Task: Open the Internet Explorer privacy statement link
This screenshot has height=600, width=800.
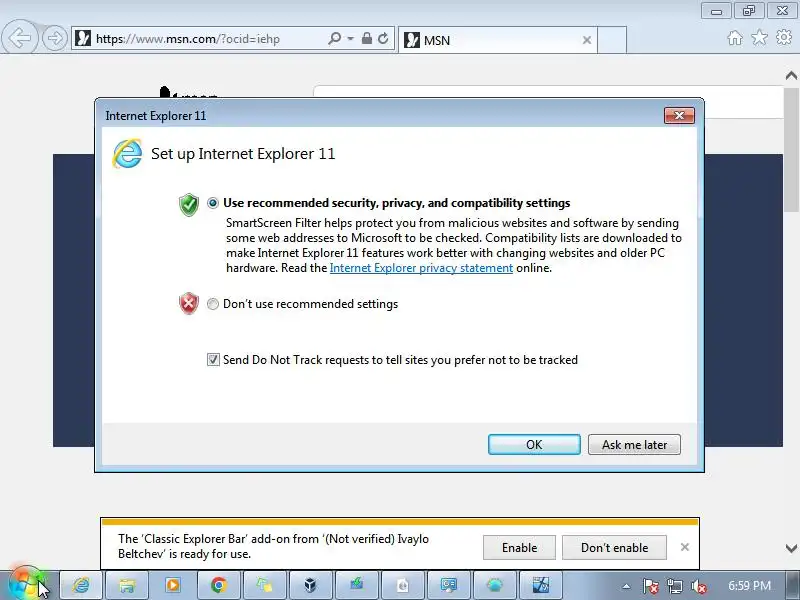Action: coord(421,268)
